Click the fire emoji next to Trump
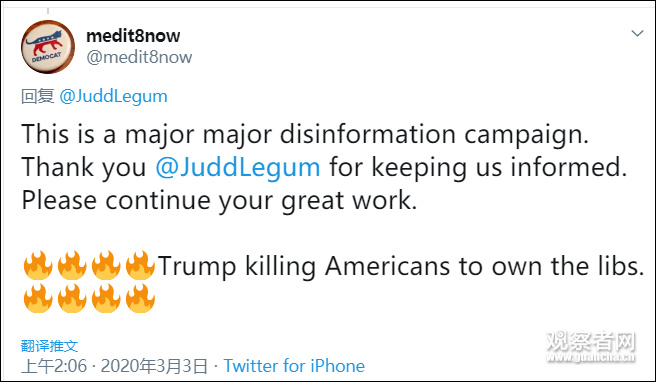656x382 pixels. [x=140, y=265]
